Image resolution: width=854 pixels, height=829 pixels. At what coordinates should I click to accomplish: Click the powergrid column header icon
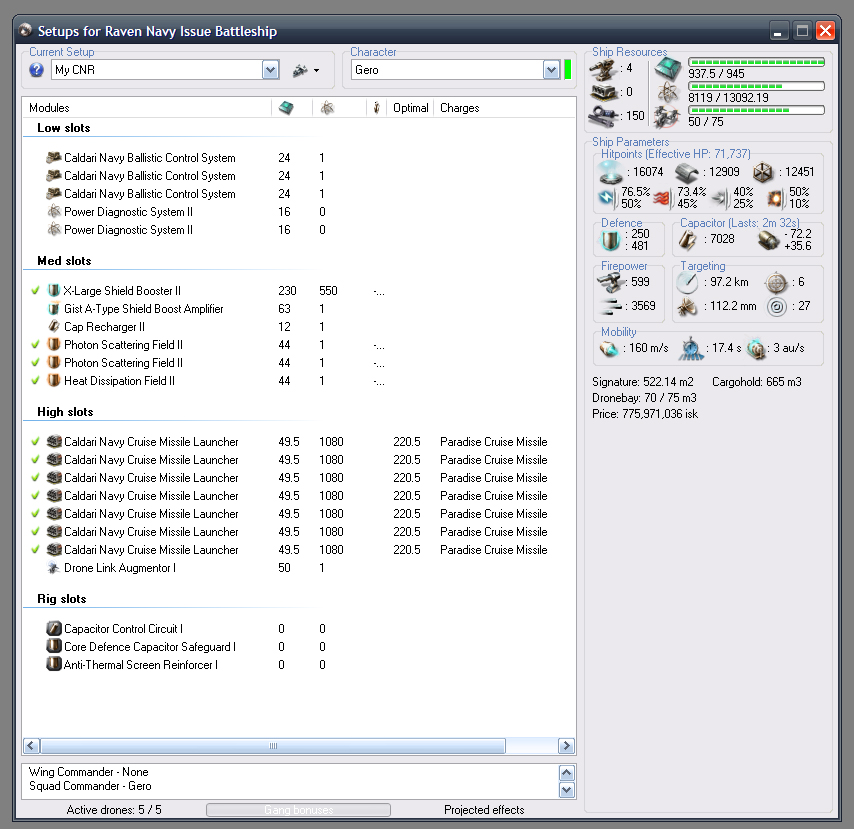327,108
